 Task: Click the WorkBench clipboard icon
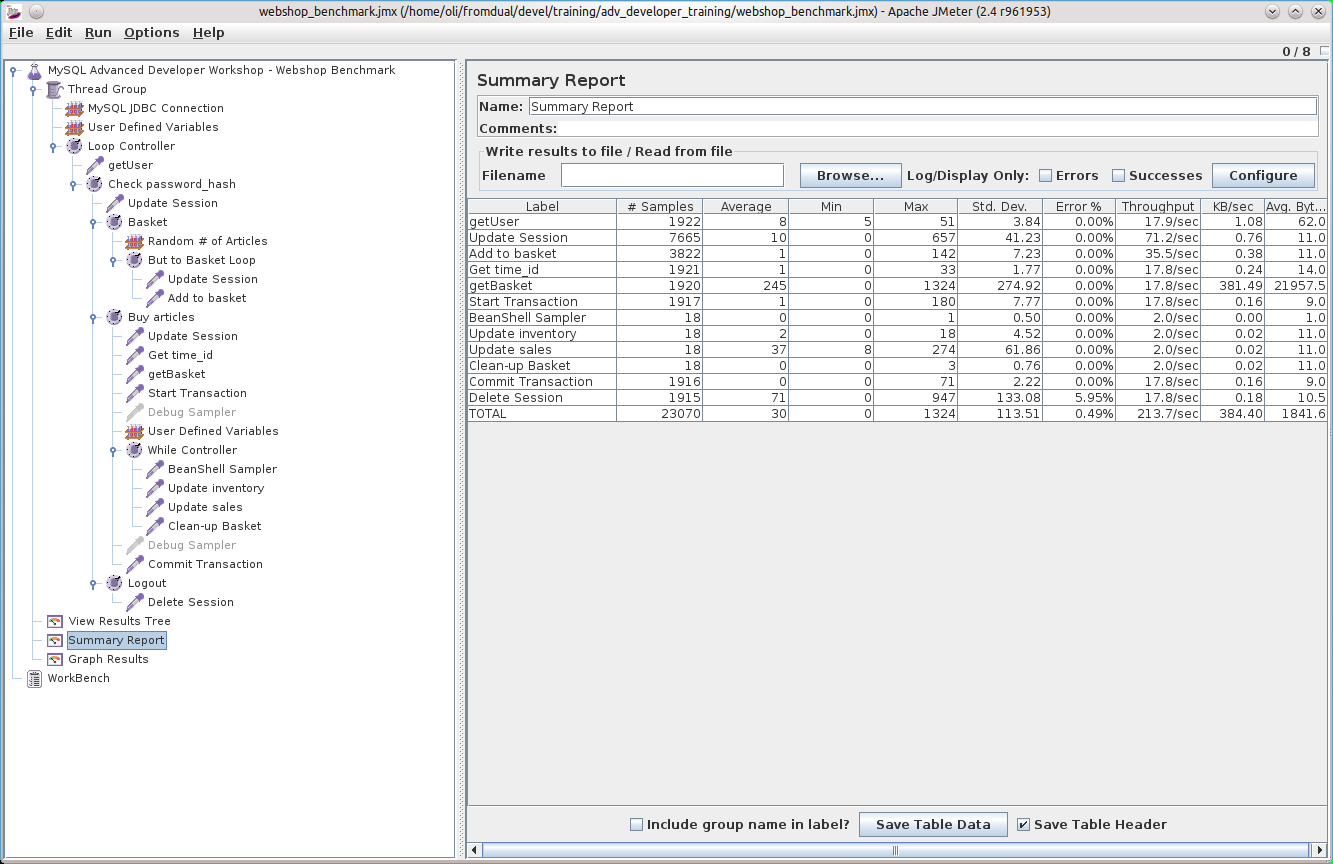coord(35,678)
